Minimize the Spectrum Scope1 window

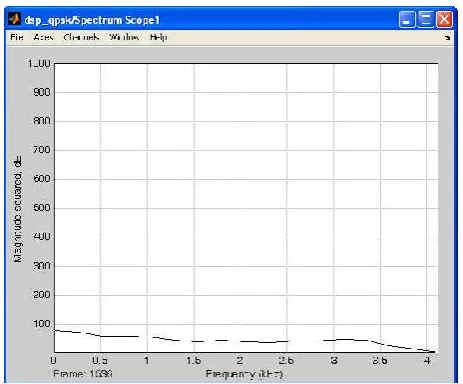pos(407,19)
